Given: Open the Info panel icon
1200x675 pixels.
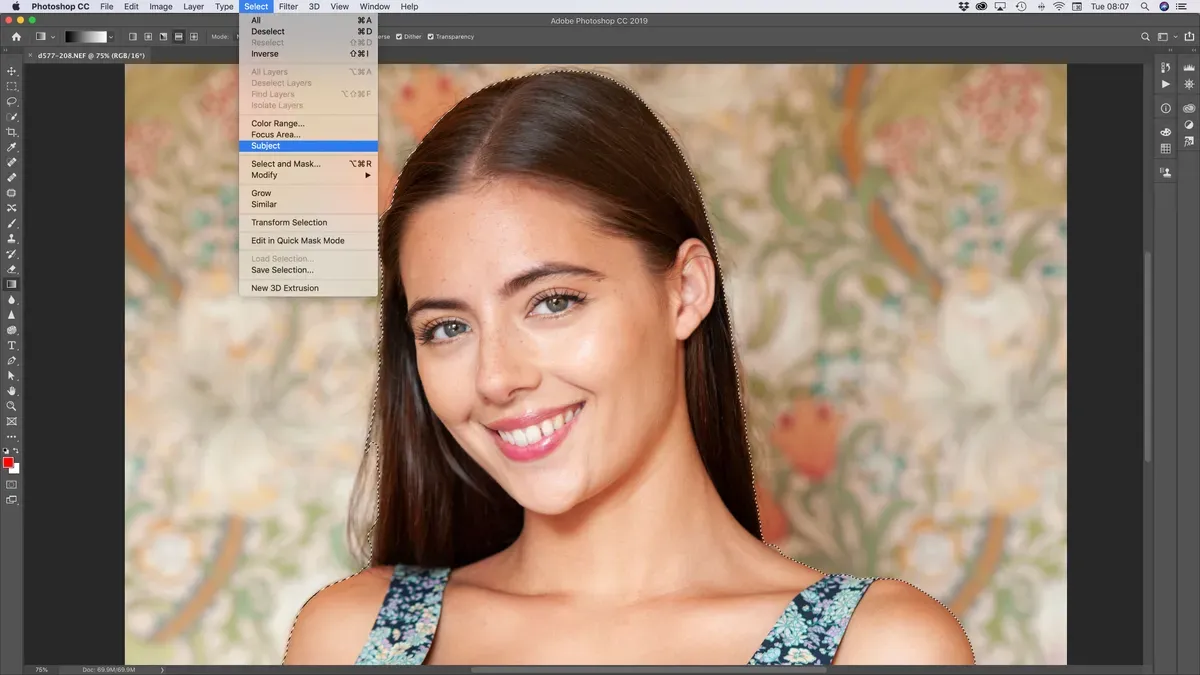Looking at the screenshot, I should tap(1165, 108).
